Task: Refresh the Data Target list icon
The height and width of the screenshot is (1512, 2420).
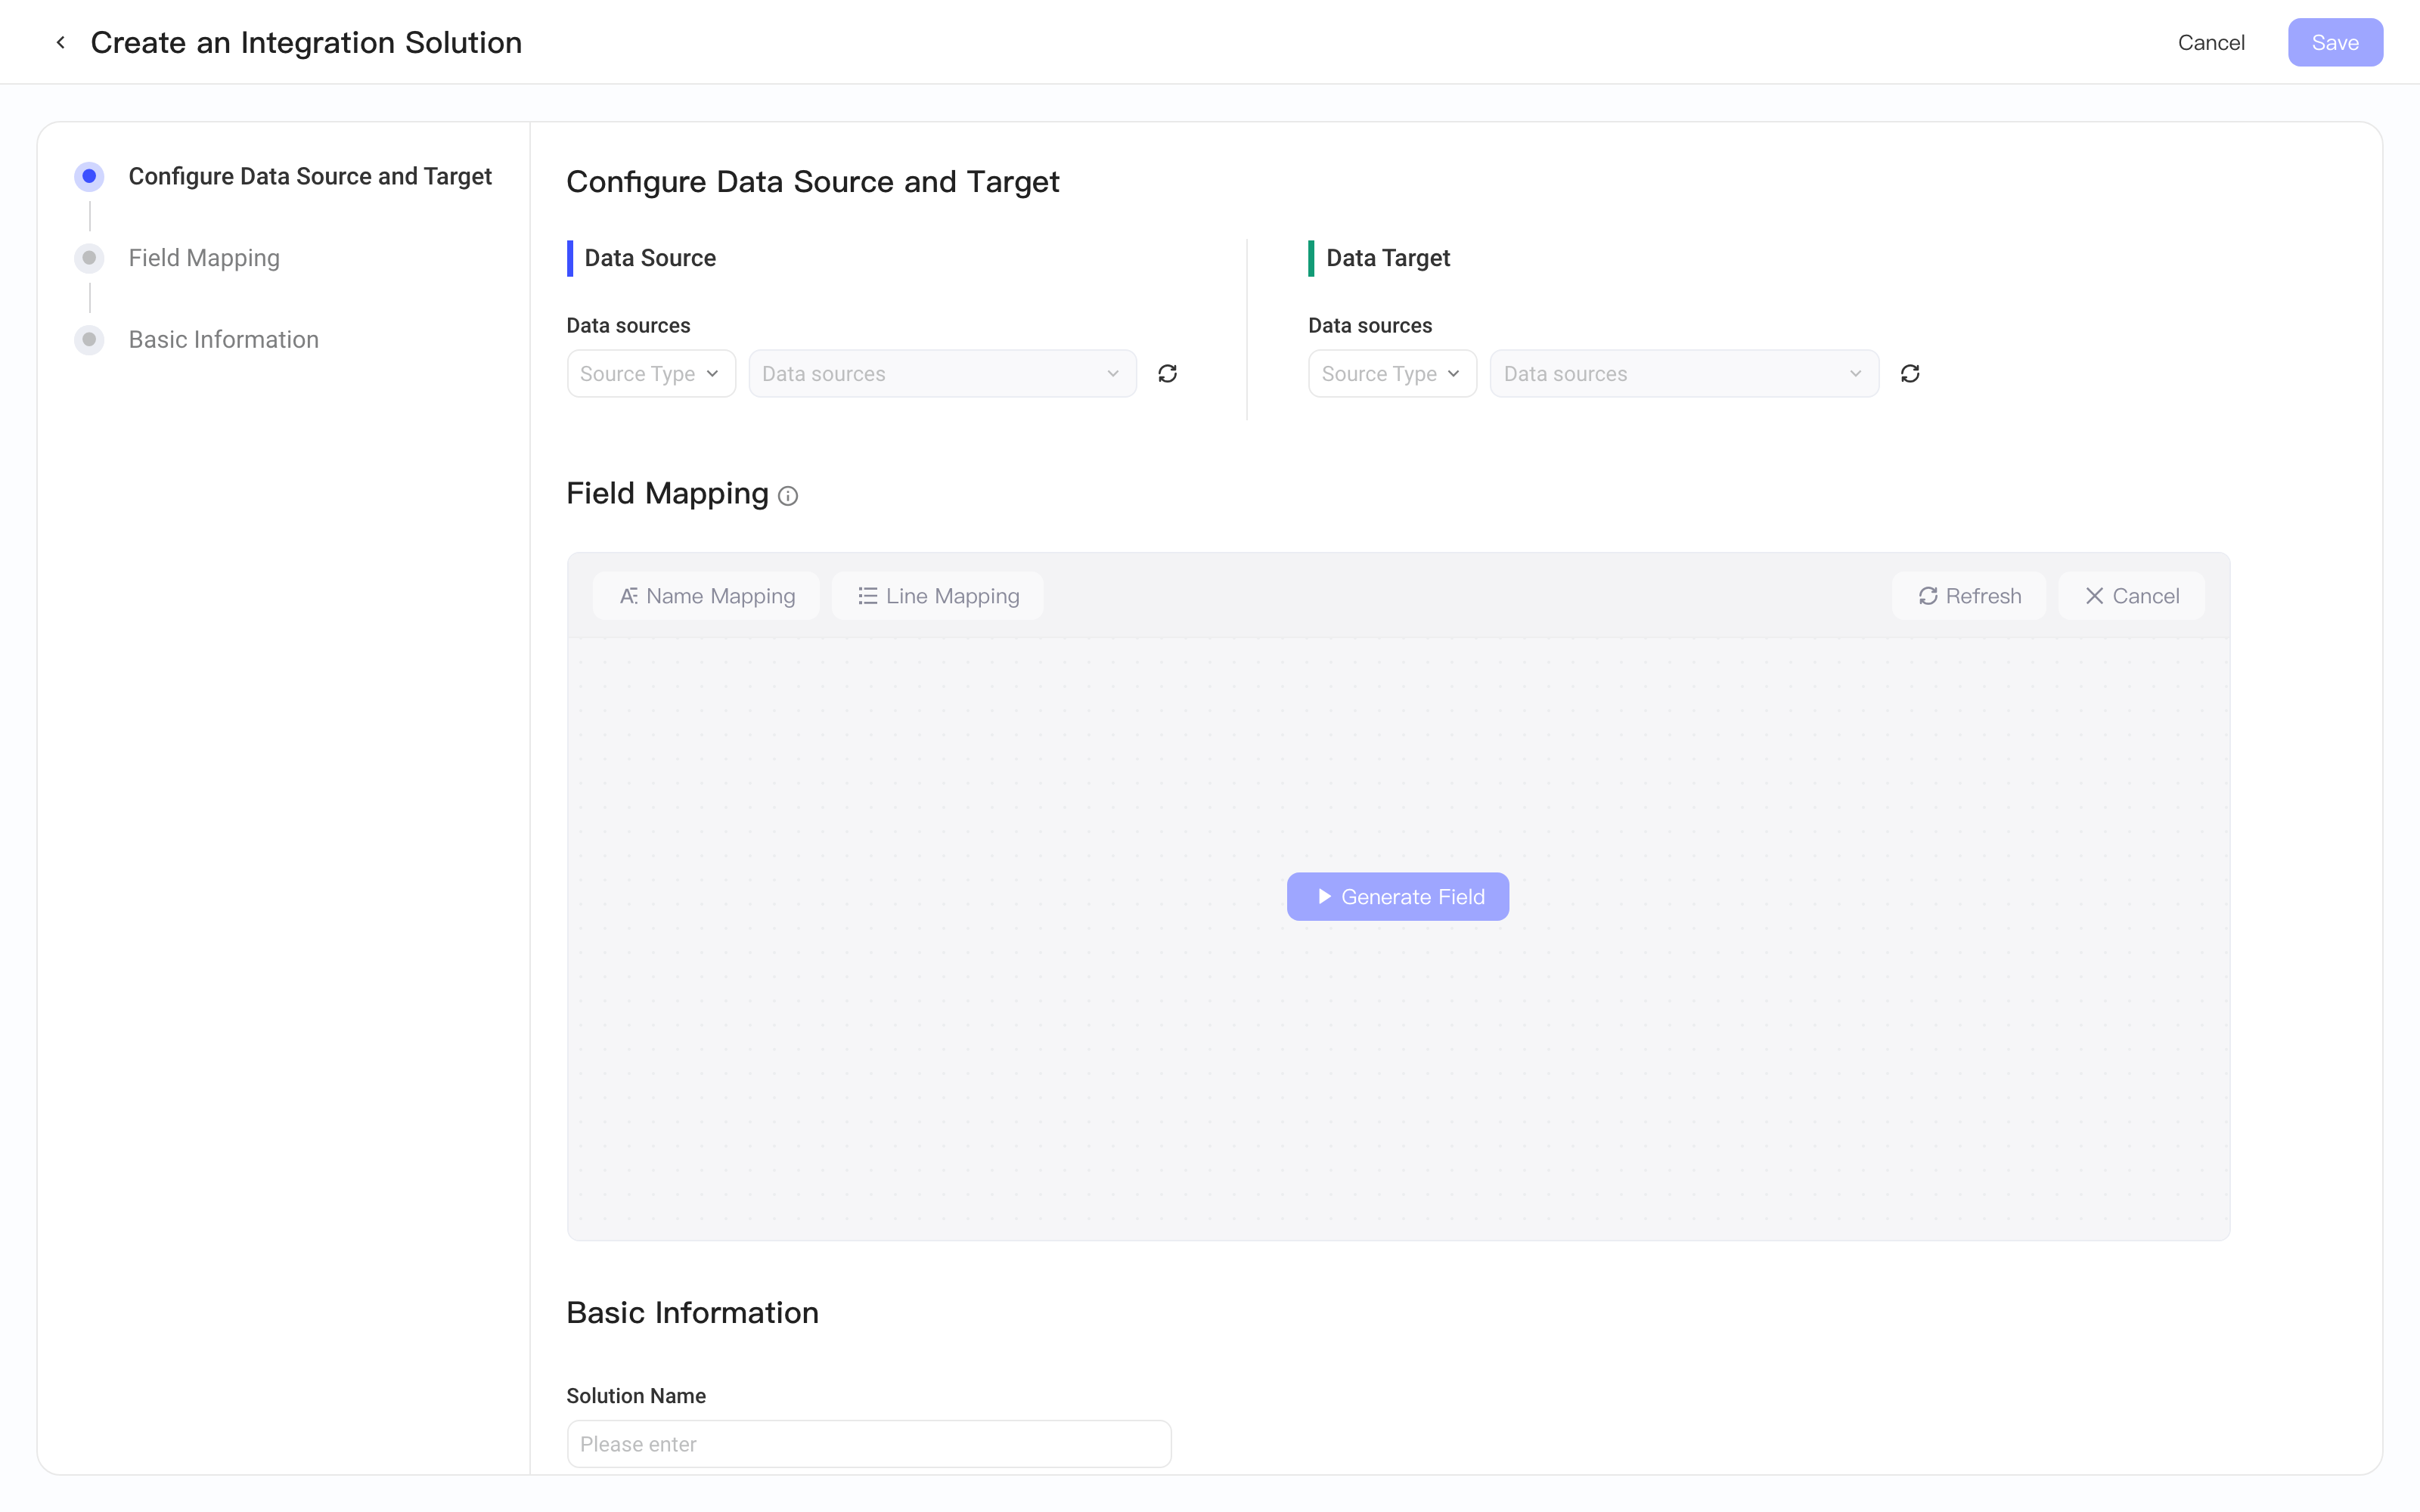Action: pyautogui.click(x=1910, y=374)
